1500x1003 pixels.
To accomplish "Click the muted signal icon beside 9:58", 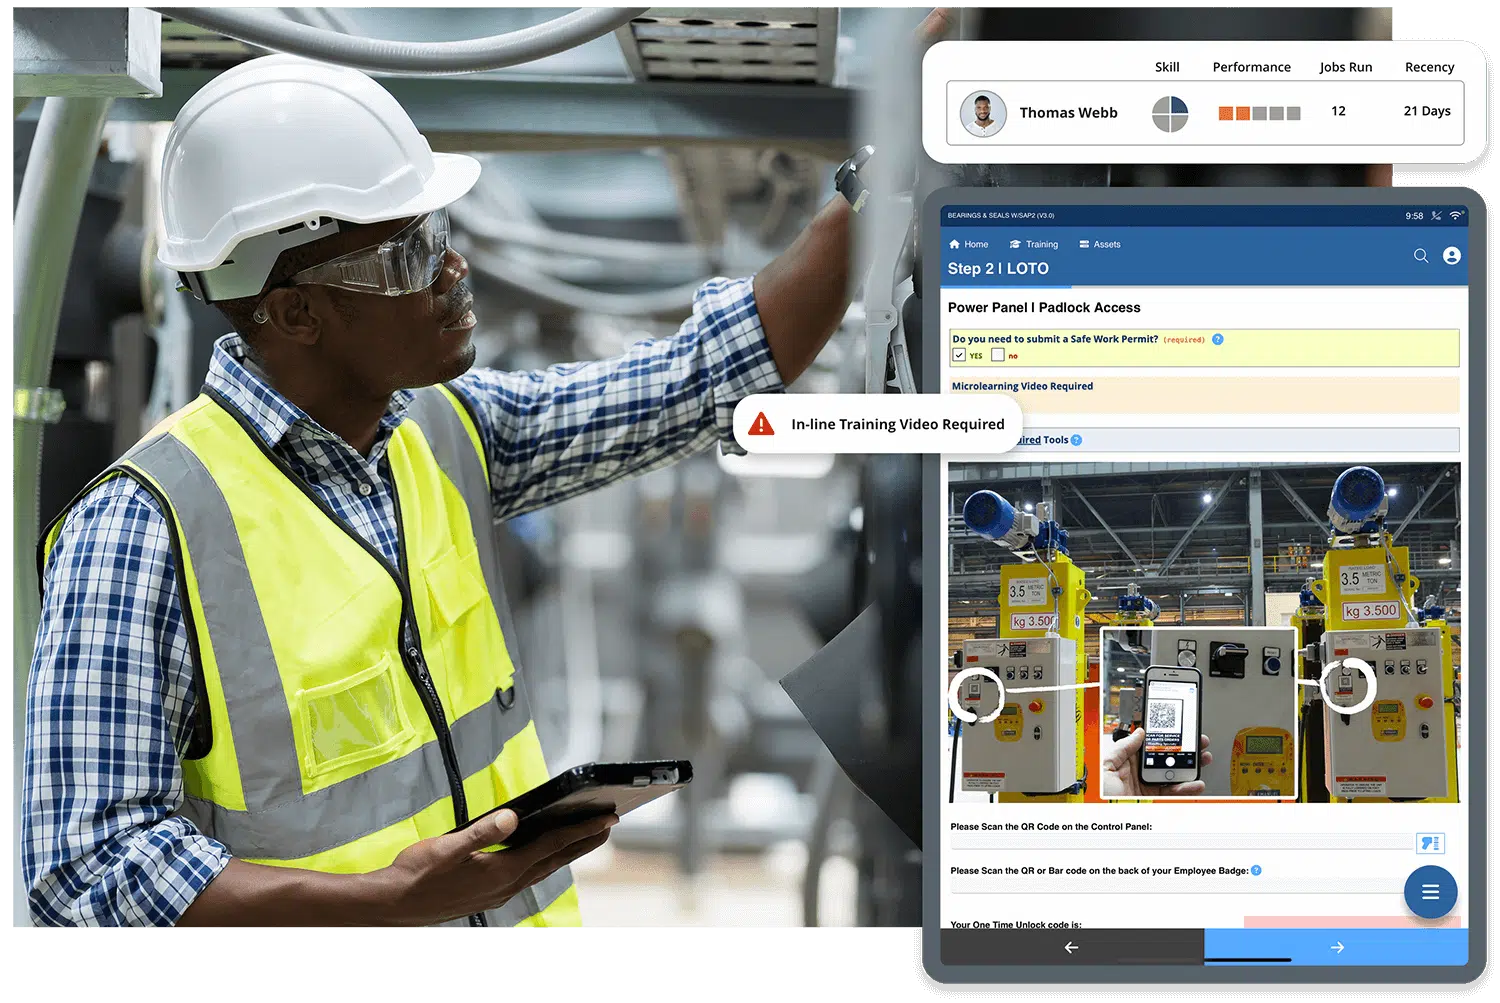I will point(1436,215).
